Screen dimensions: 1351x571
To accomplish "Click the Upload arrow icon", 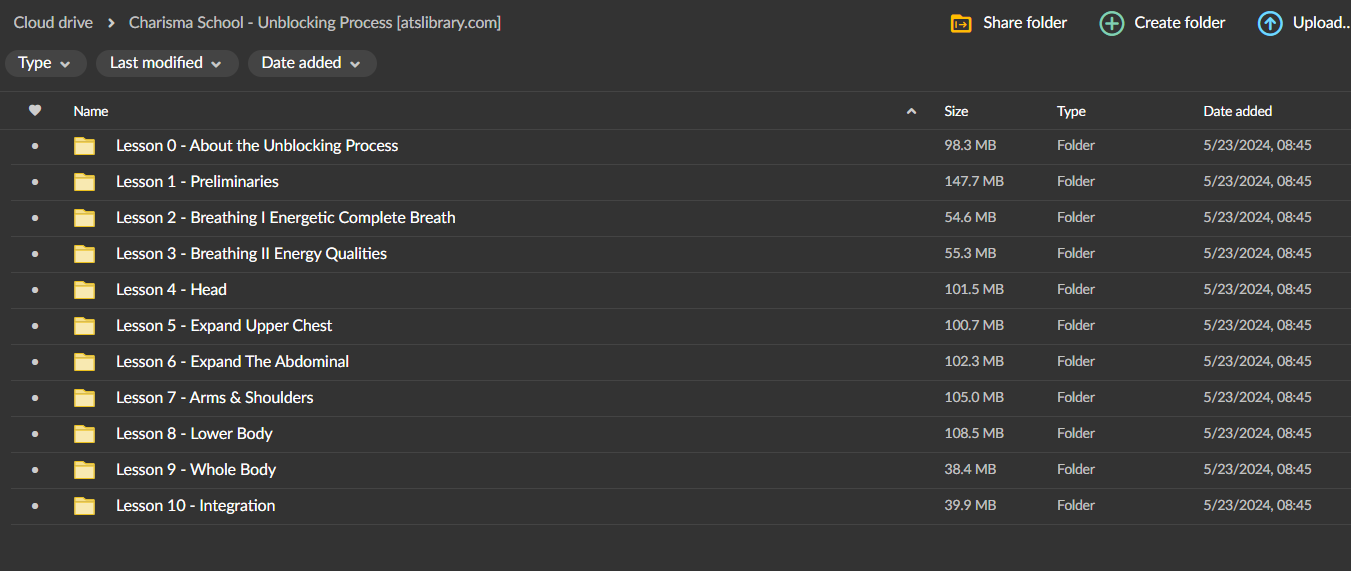I will 1270,23.
